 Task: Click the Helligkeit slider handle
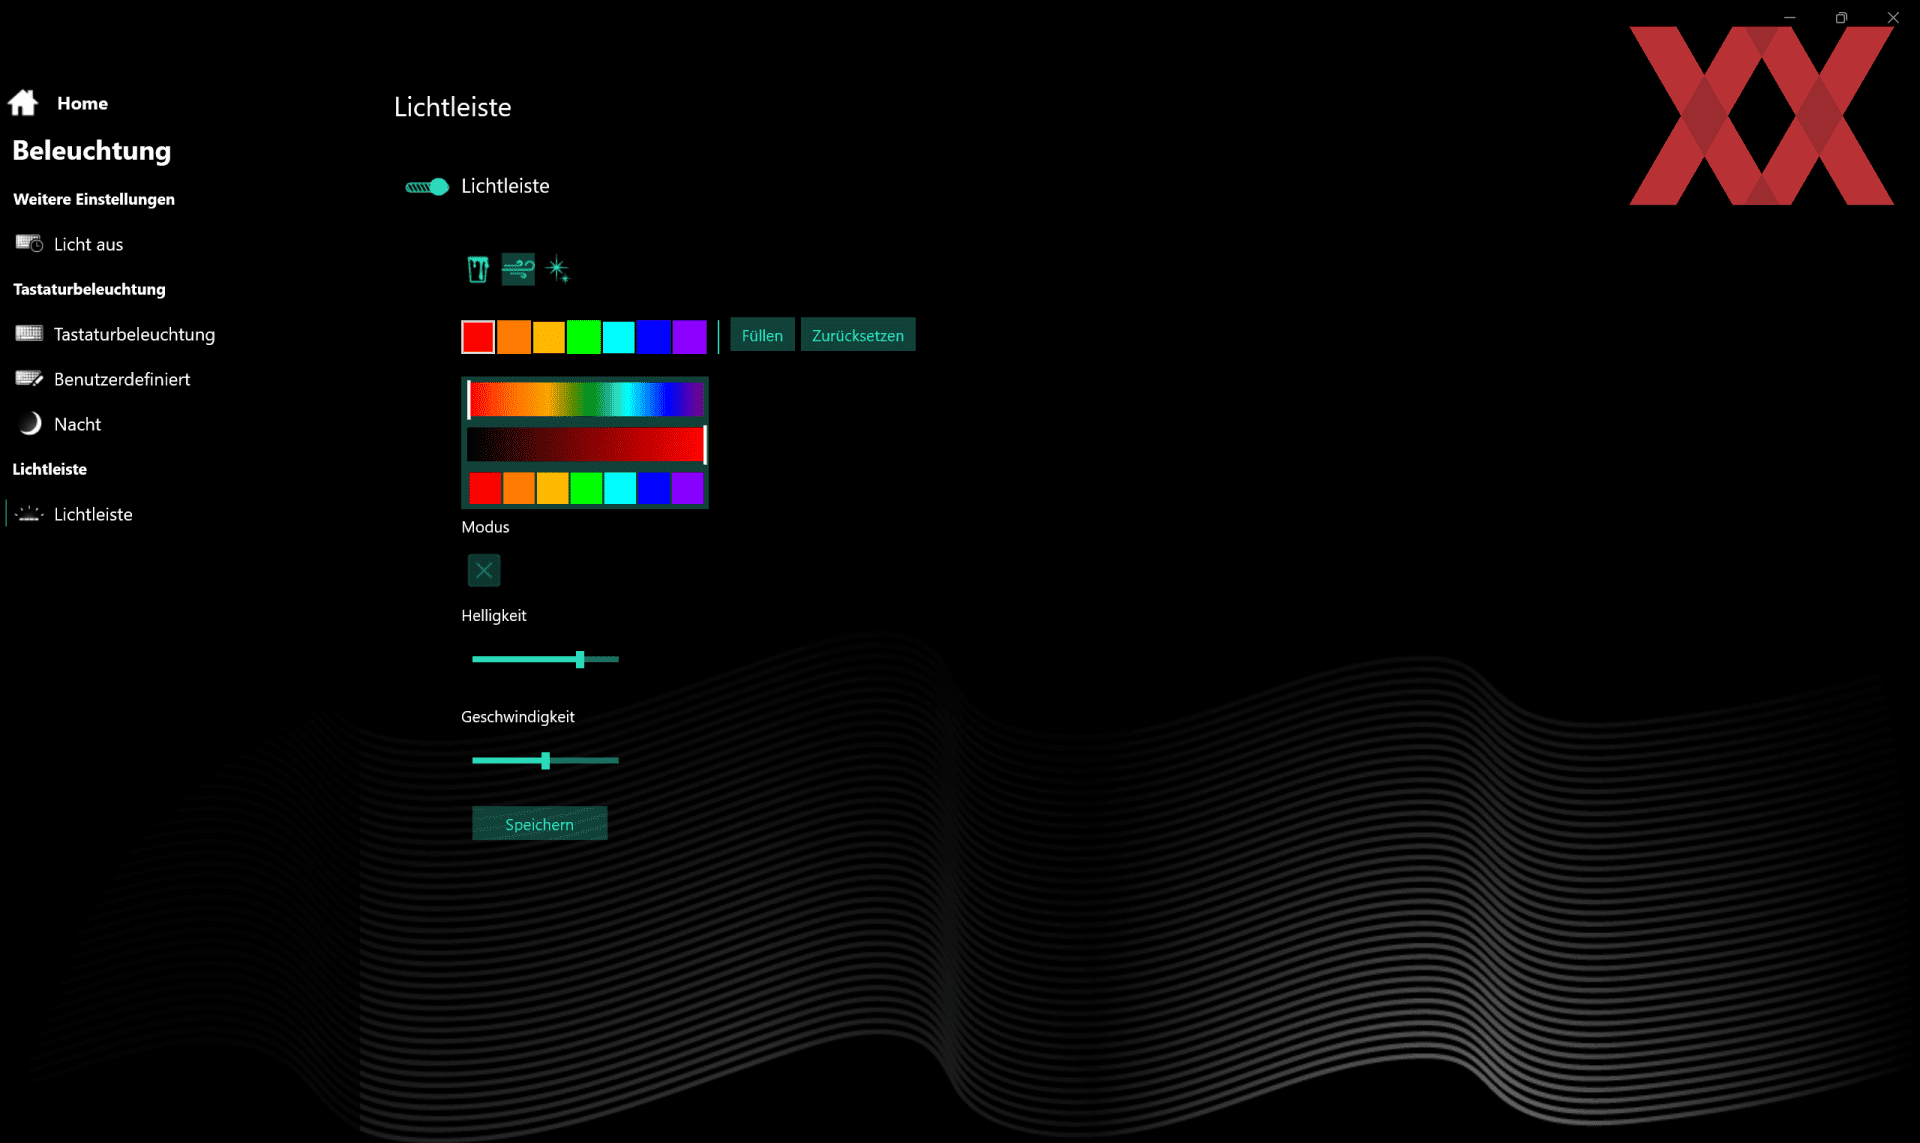(x=580, y=659)
